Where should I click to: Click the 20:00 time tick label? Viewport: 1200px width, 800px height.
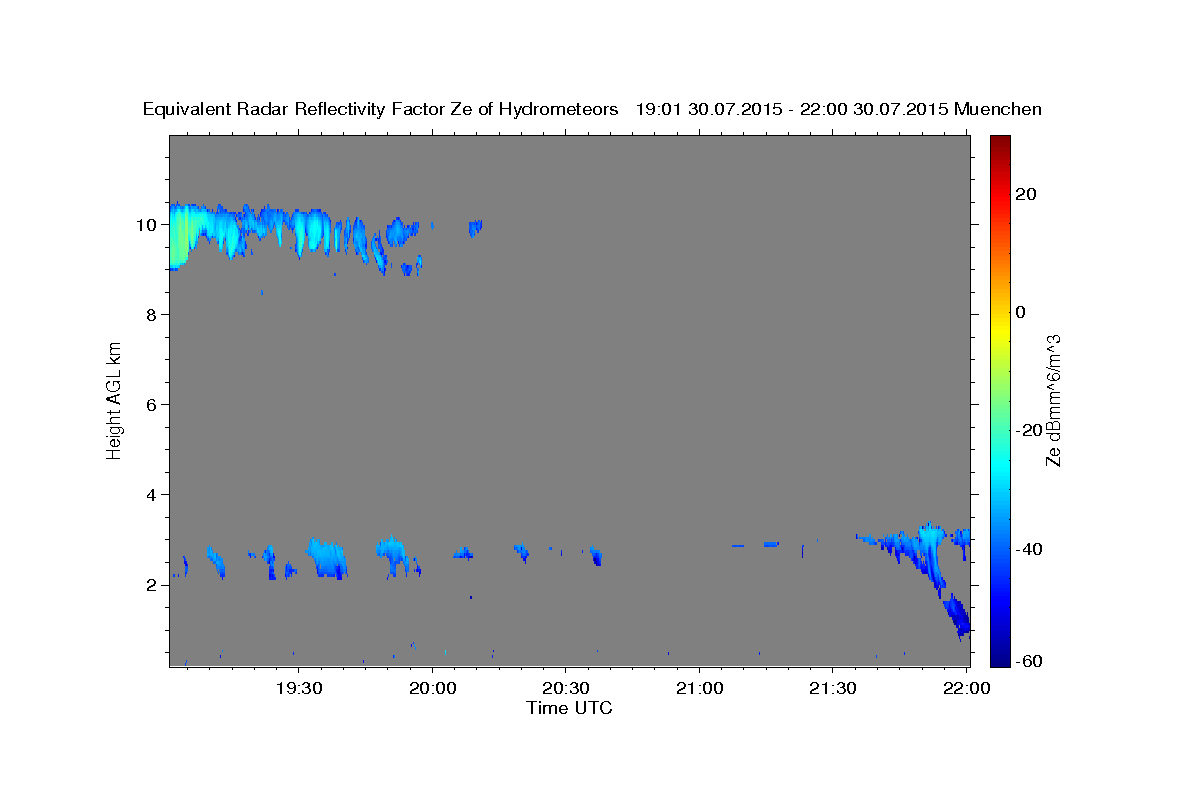(432, 688)
